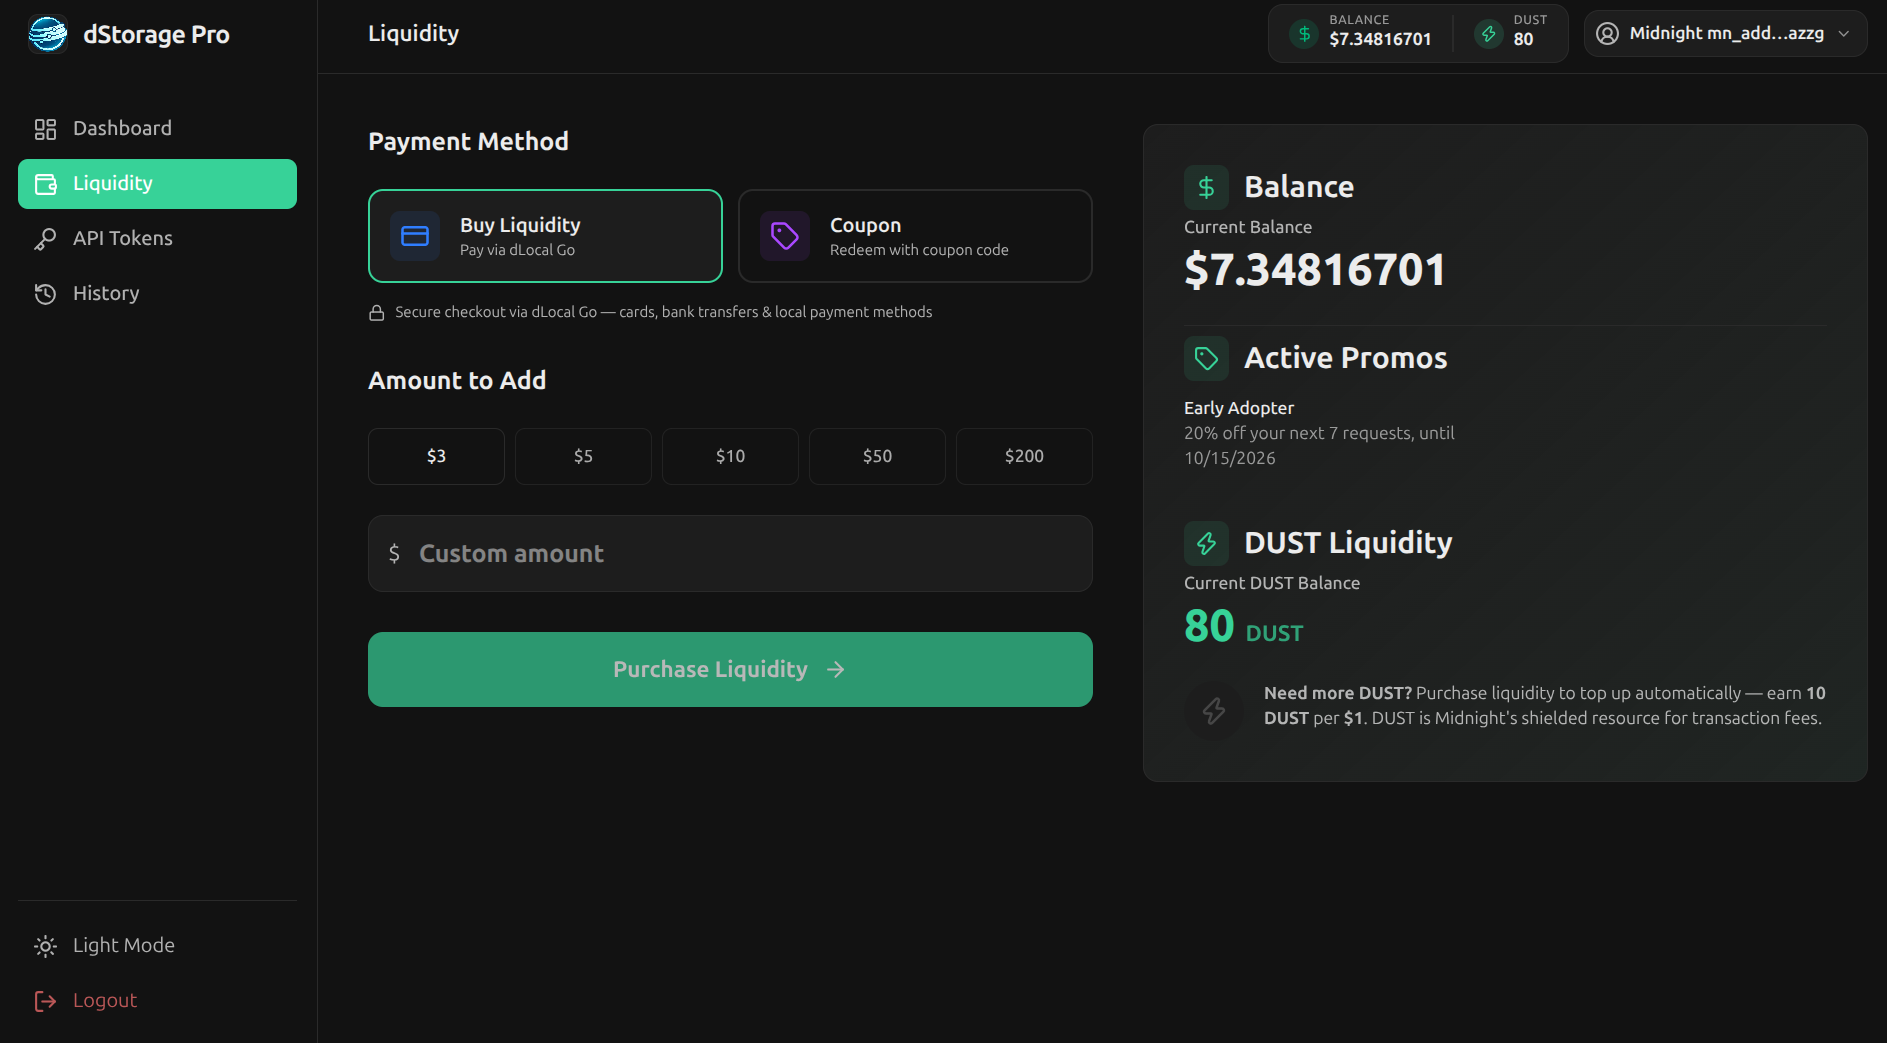
Task: Click the dStorage Pro globe logo
Action: click(47, 34)
